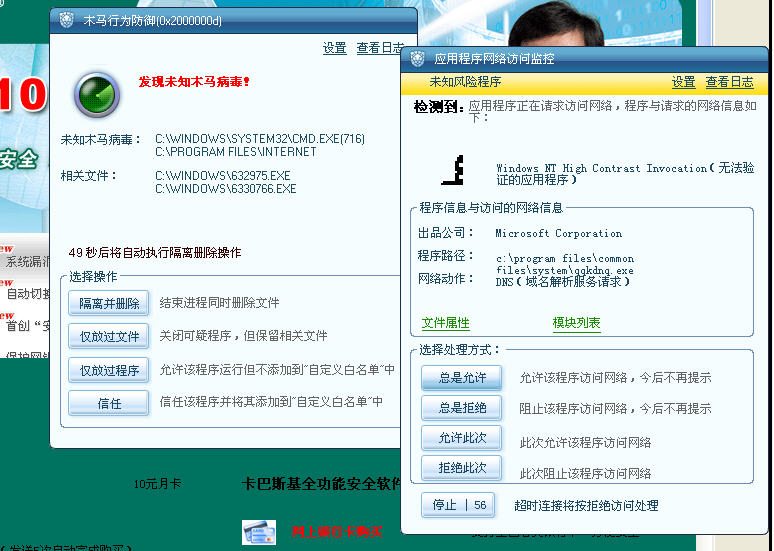Click the 49 秒 auto-quarantine countdown text
Image resolution: width=774 pixels, height=551 pixels.
[x=155, y=253]
